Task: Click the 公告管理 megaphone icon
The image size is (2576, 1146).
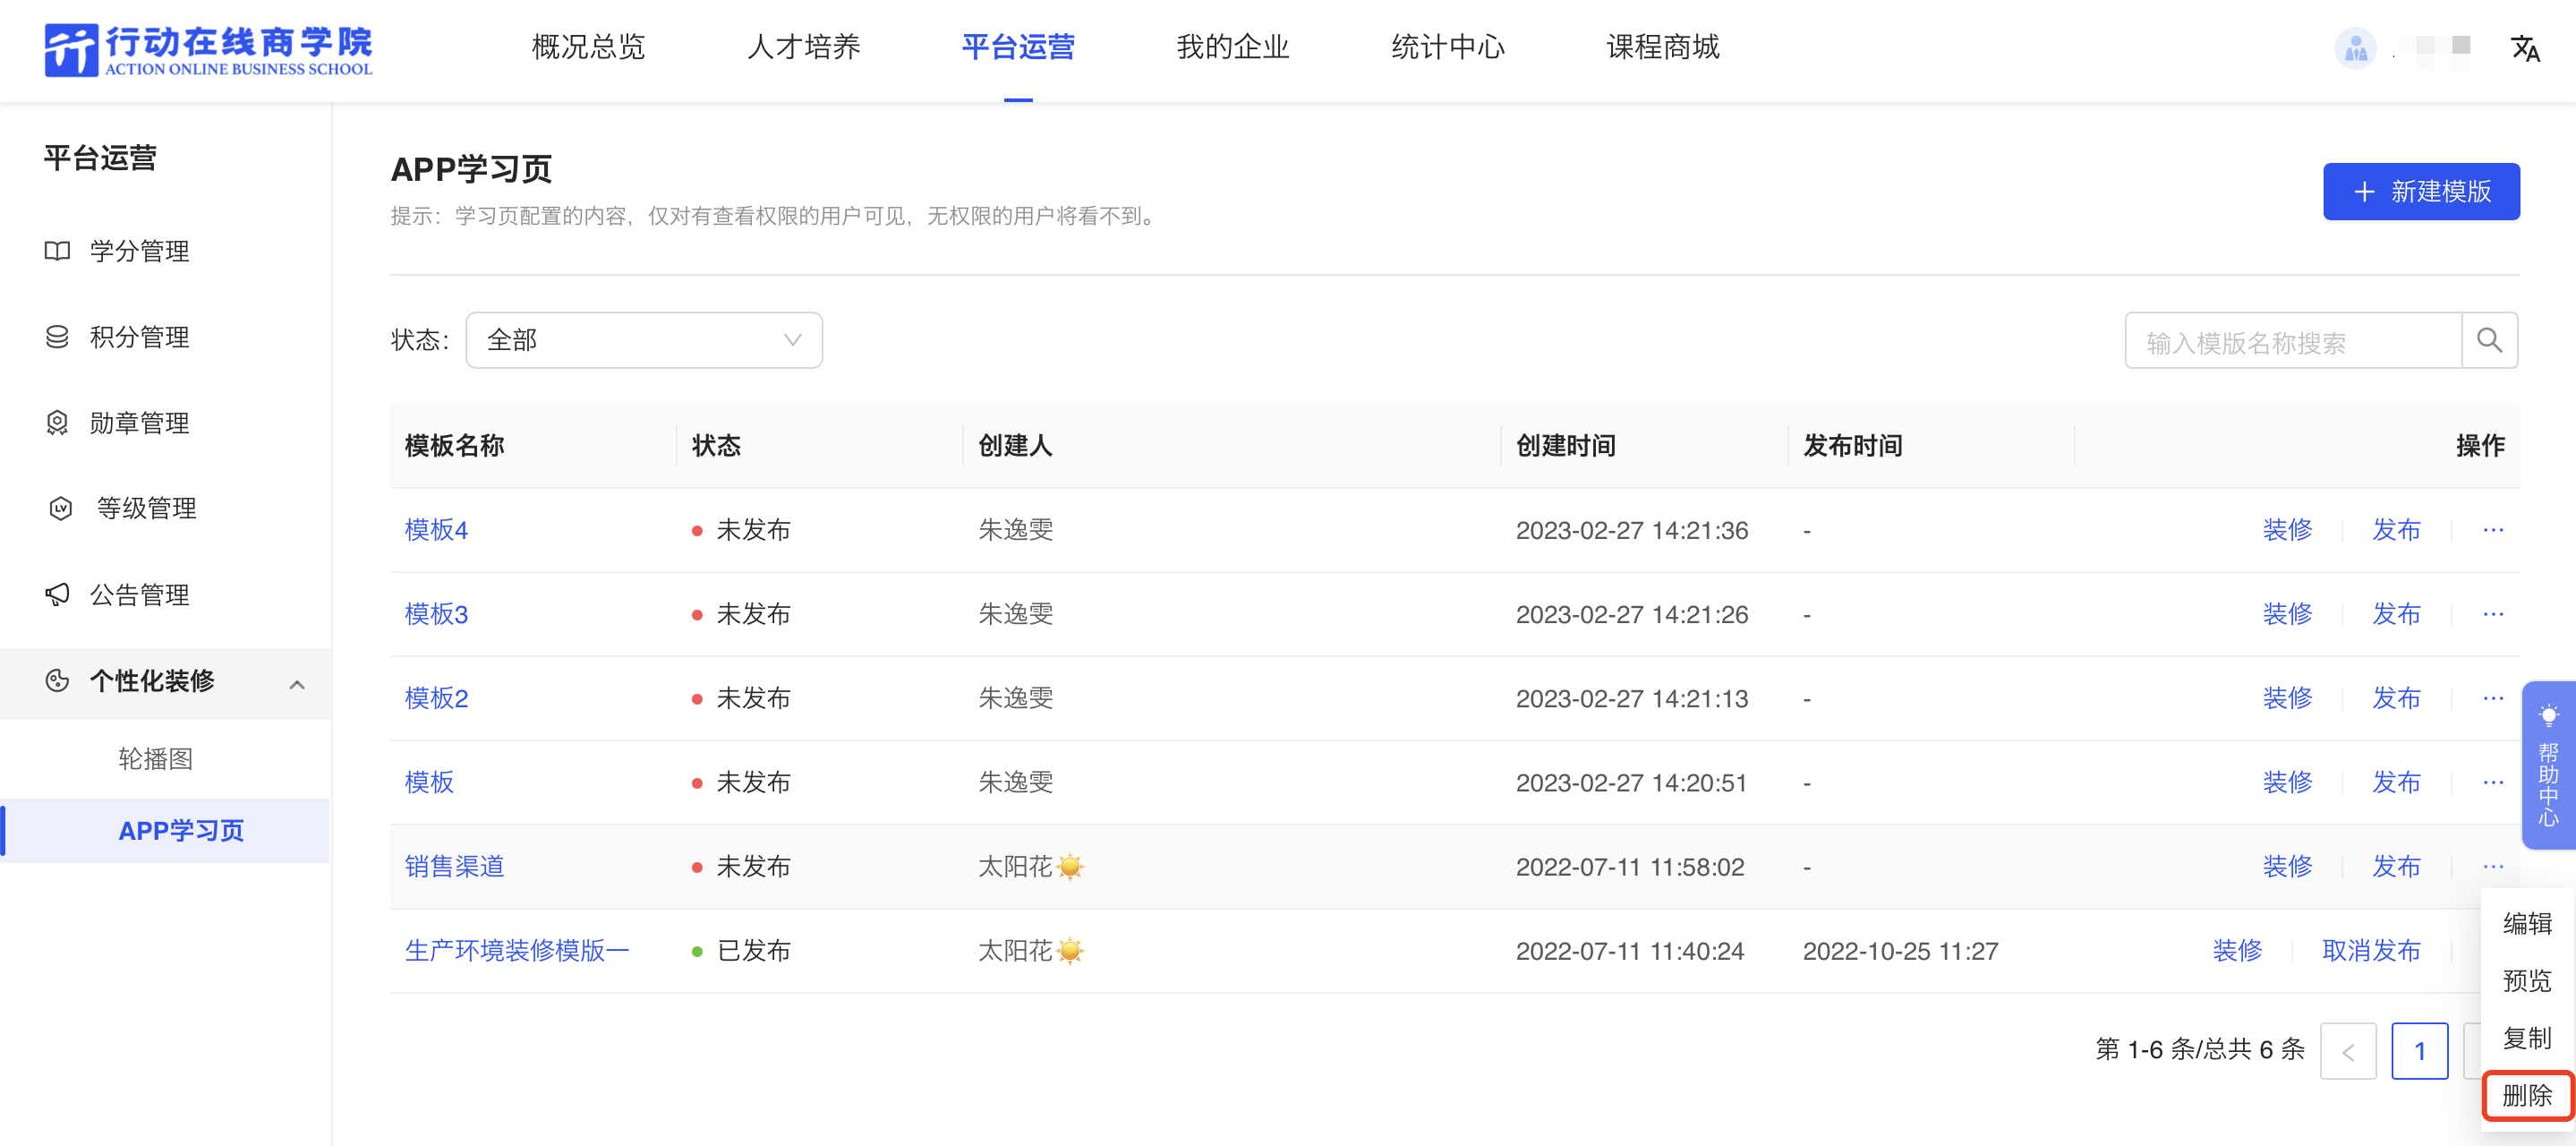Action: [x=57, y=595]
